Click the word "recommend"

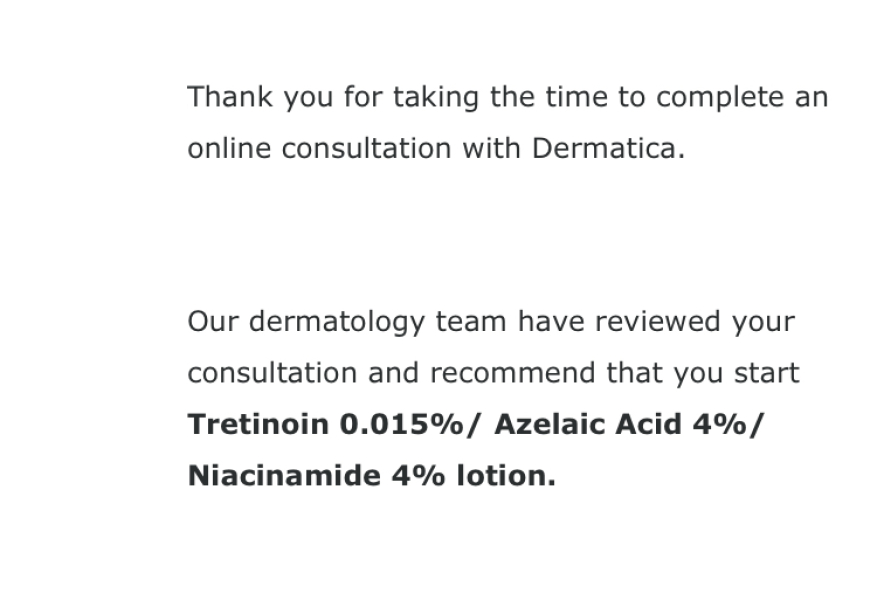click(514, 373)
